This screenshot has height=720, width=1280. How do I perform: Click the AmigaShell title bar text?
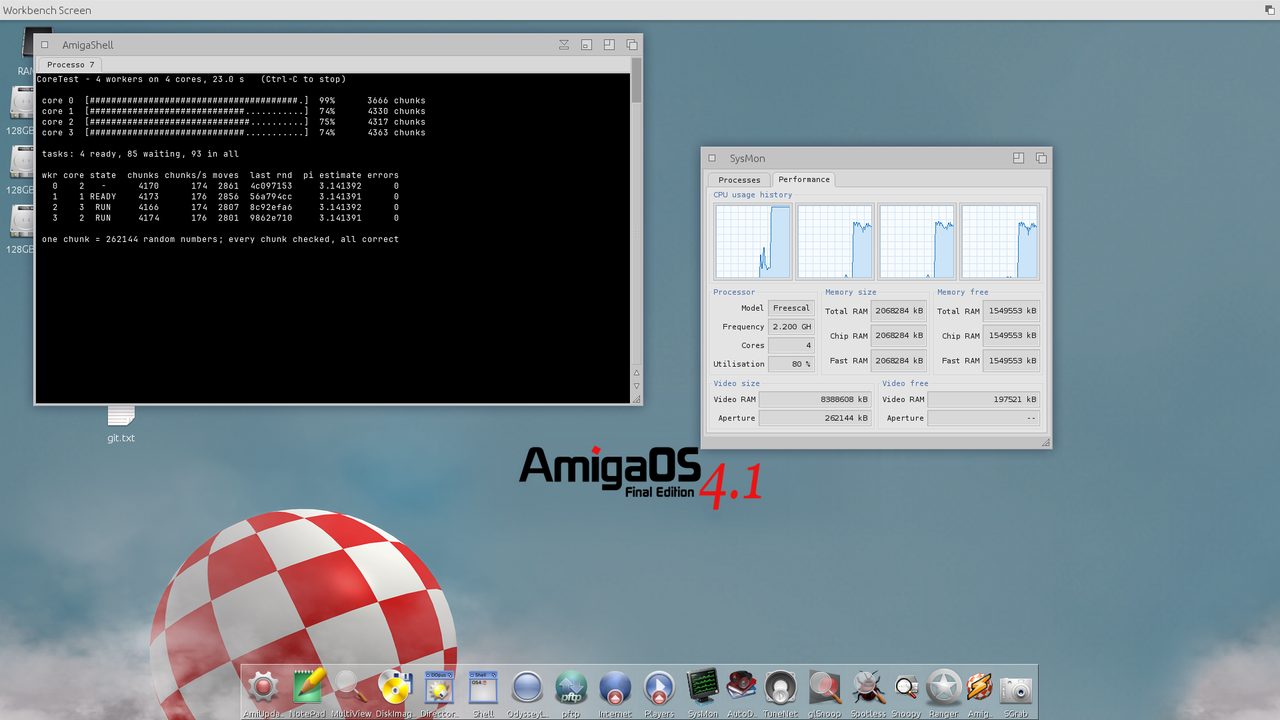[x=88, y=45]
